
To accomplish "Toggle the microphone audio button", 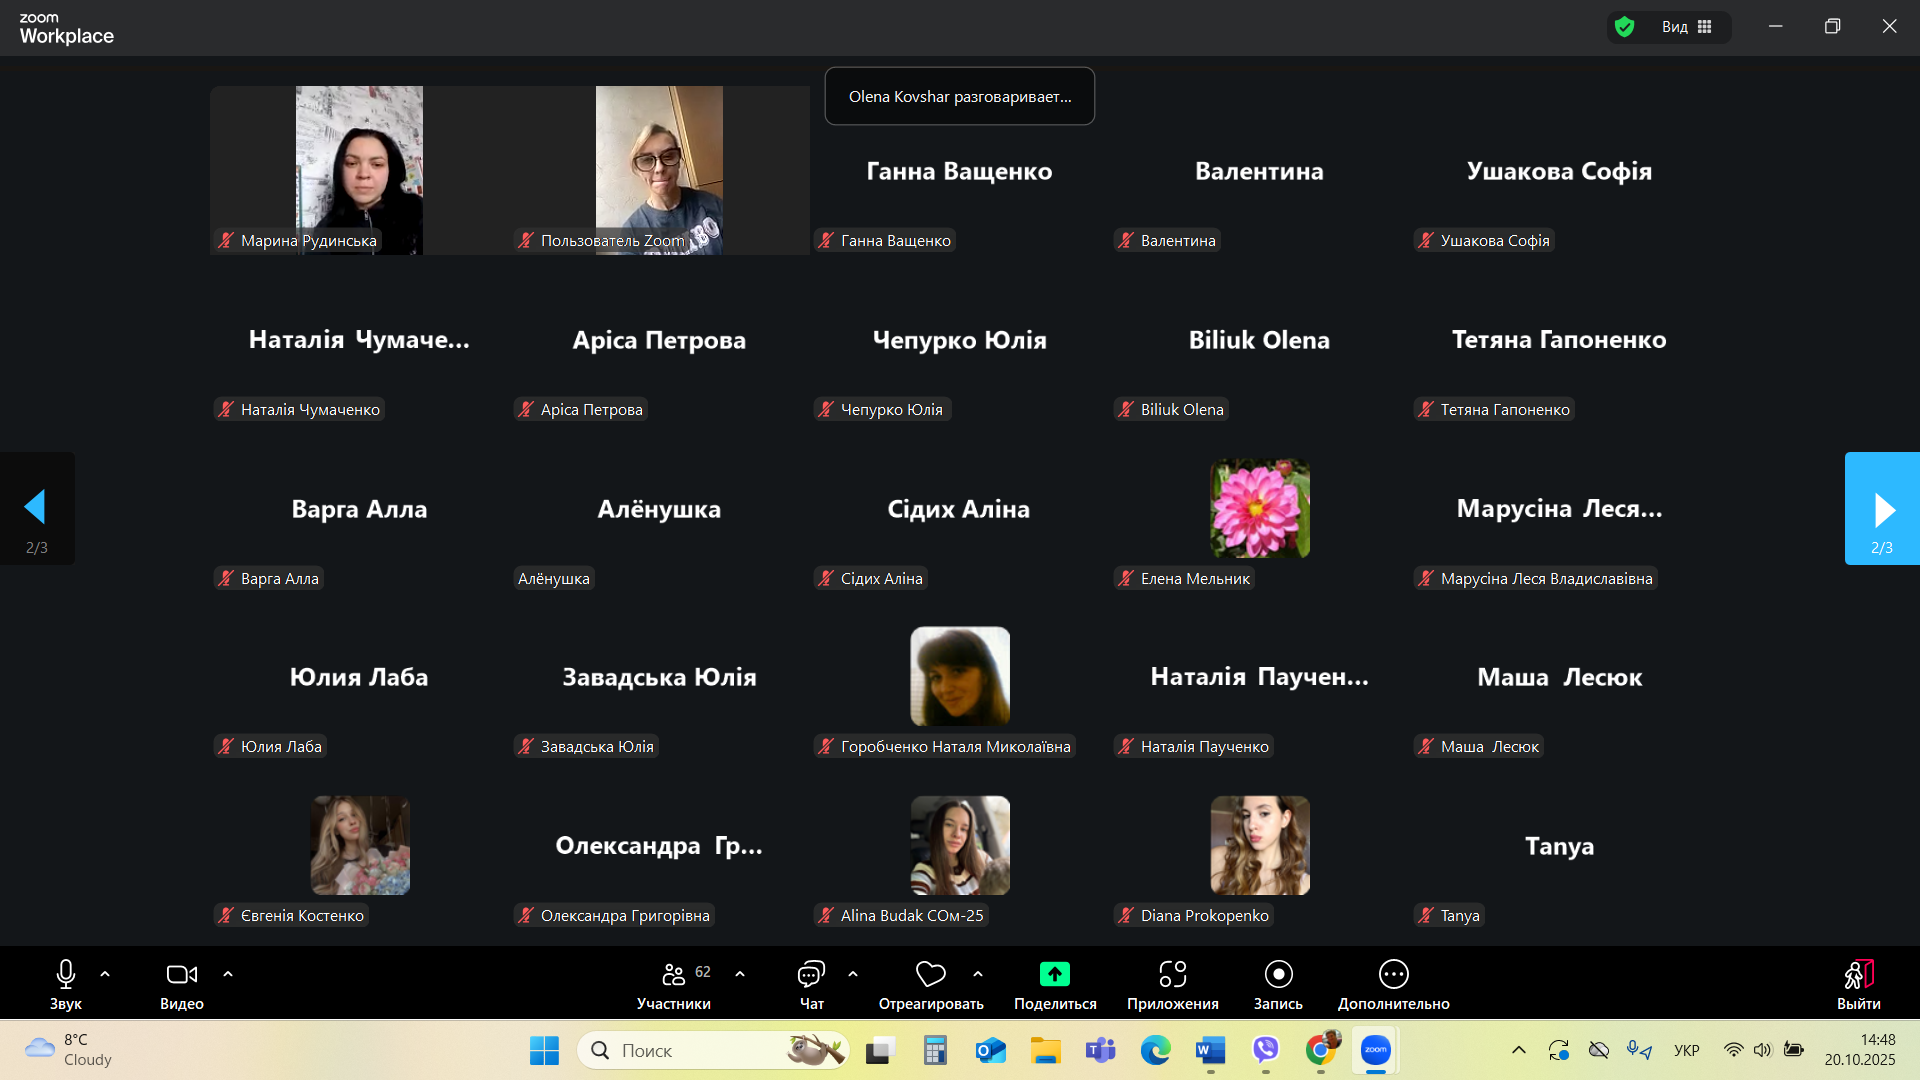I will tap(66, 974).
